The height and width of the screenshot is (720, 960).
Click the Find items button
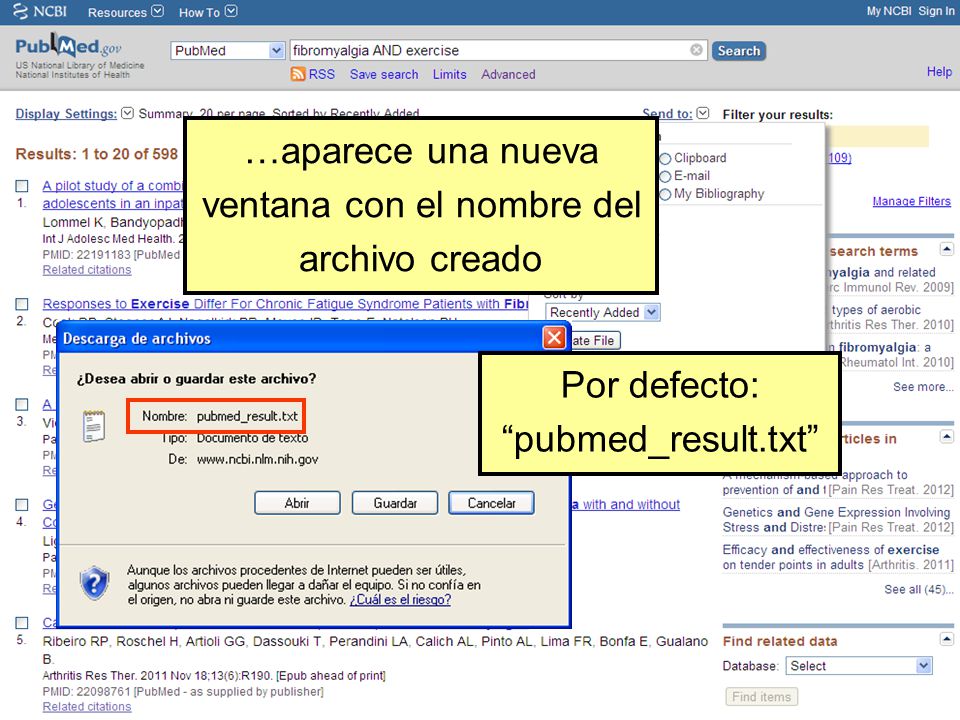[x=762, y=697]
